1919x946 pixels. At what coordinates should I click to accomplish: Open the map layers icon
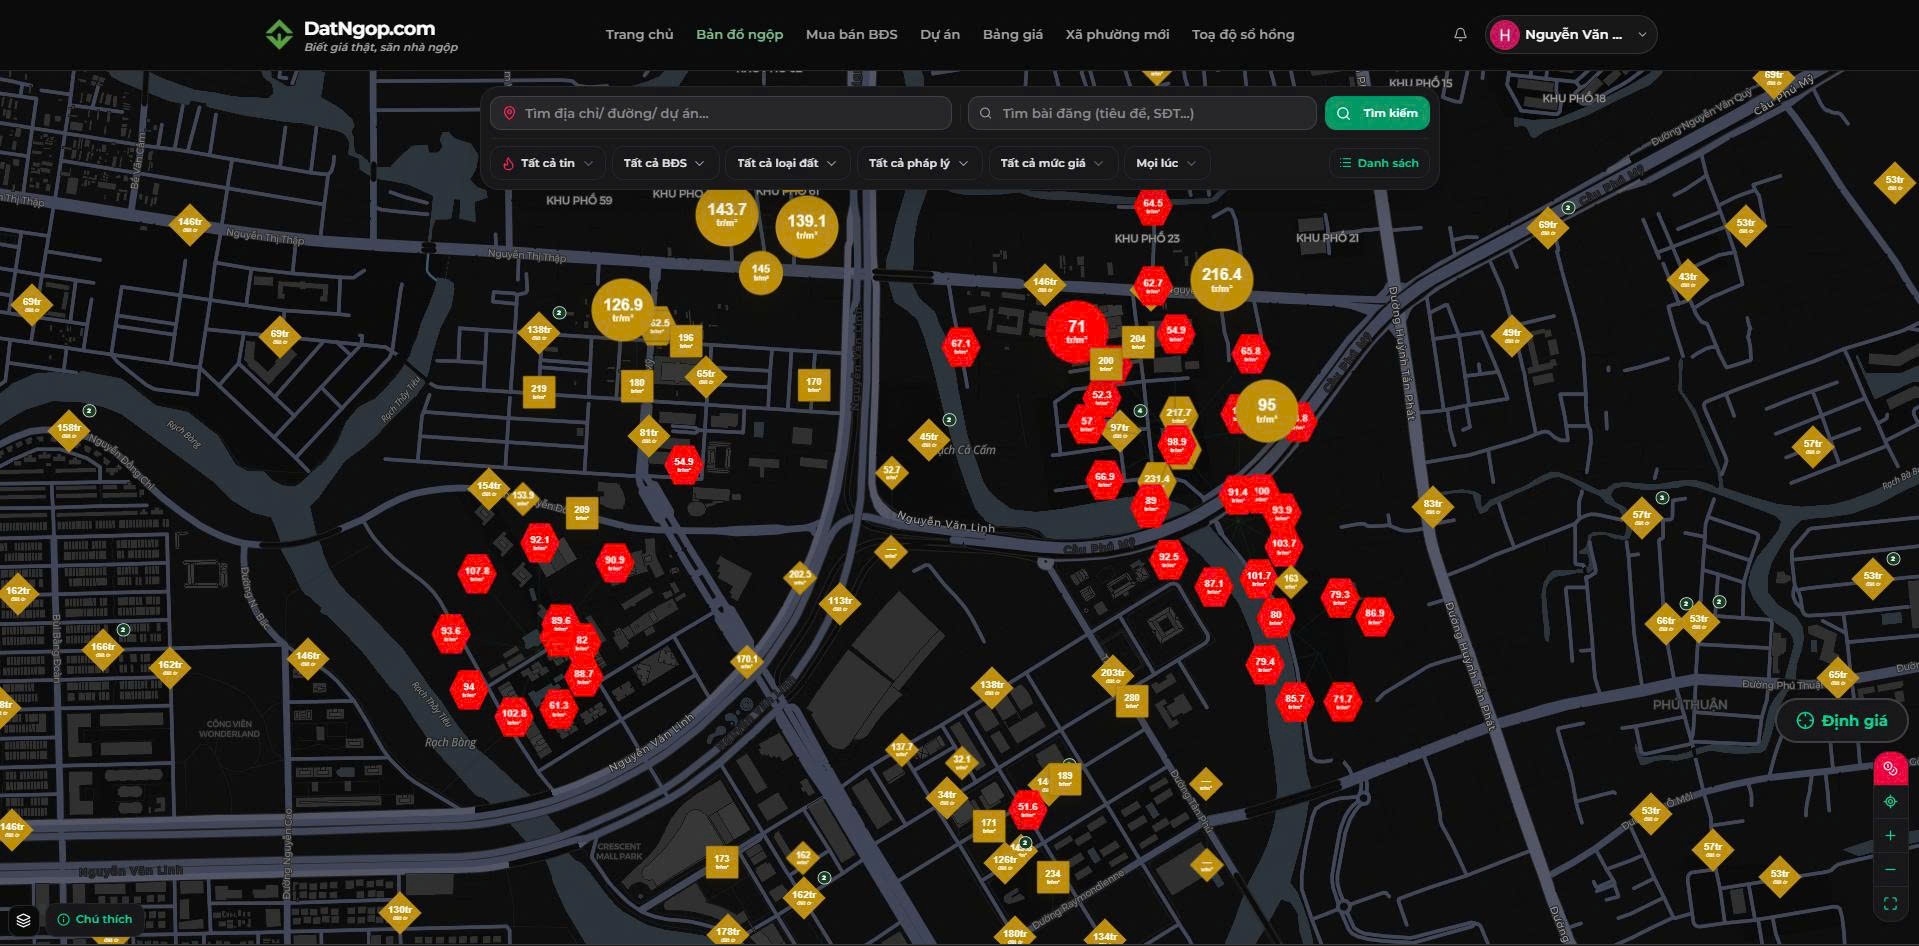[x=23, y=919]
